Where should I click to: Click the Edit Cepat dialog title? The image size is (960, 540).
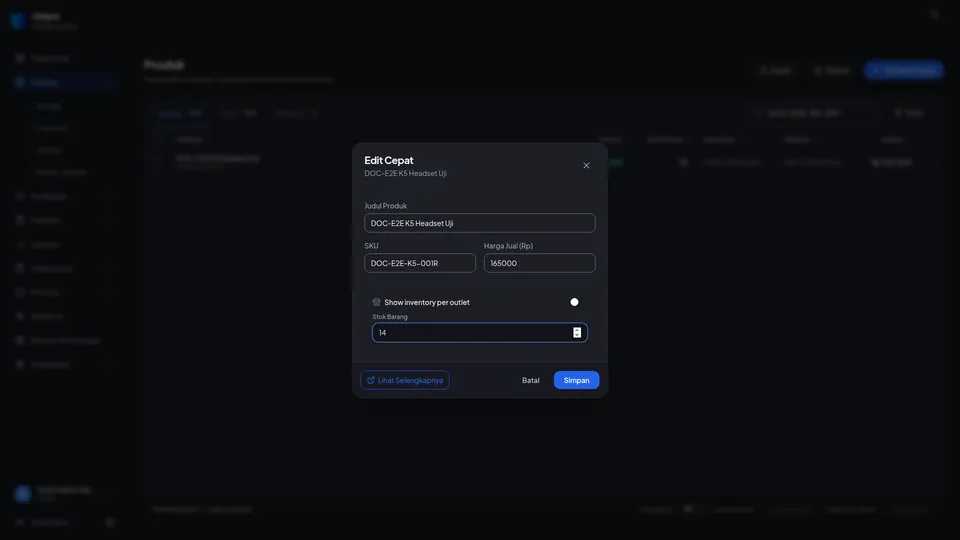point(389,160)
